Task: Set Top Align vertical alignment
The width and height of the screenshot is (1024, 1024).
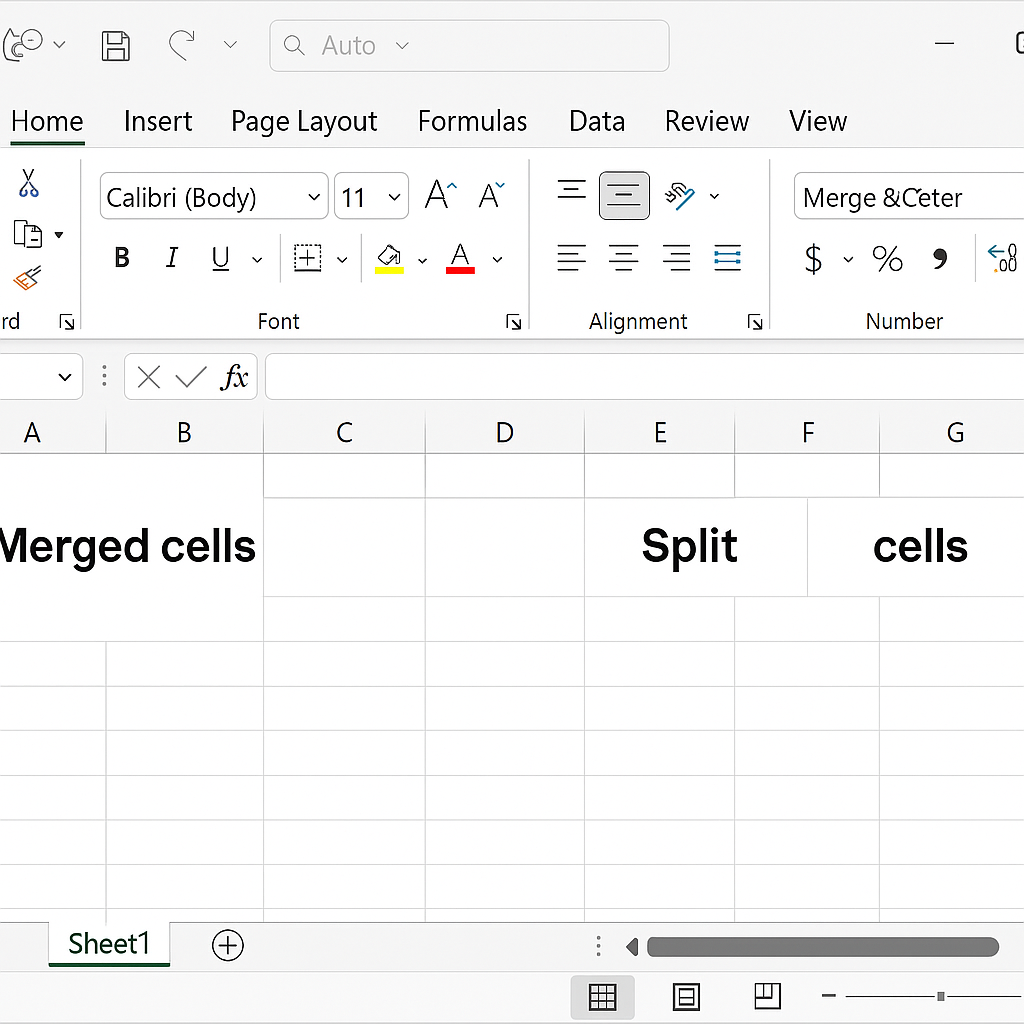Action: click(x=571, y=191)
